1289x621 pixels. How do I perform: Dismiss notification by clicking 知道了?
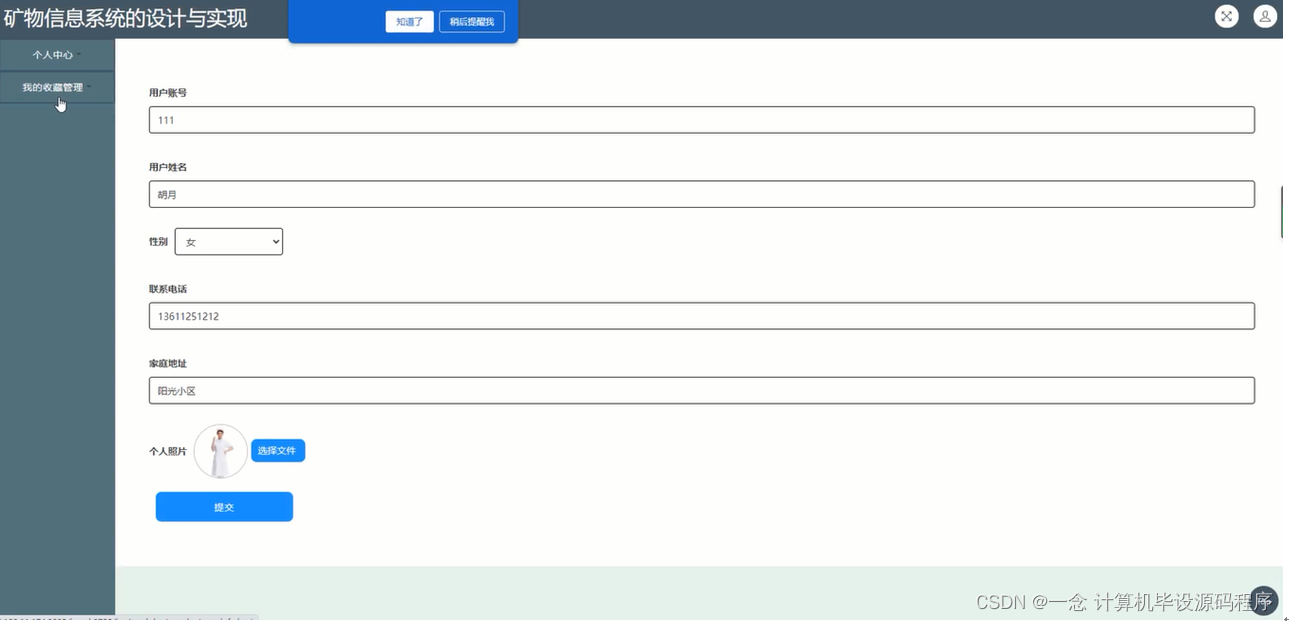tap(408, 21)
